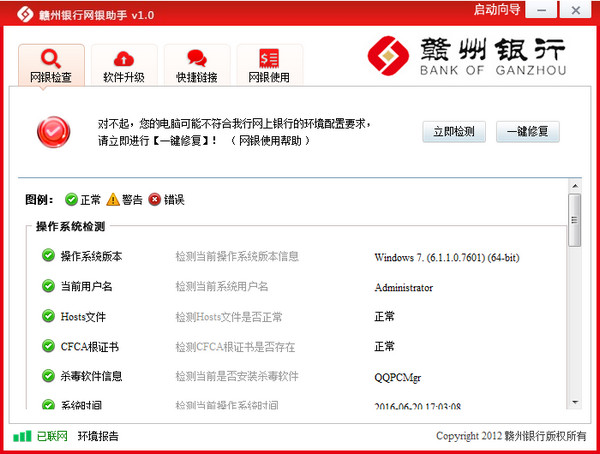Select the Hosts文件 row label
Screen dimensions: 600x454
83,317
